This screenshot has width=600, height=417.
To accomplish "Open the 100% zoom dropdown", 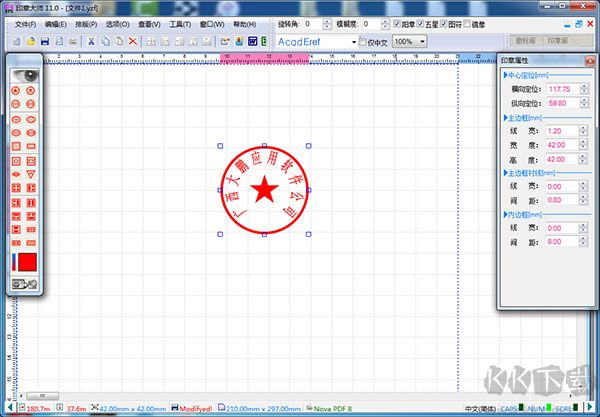I will coord(422,41).
